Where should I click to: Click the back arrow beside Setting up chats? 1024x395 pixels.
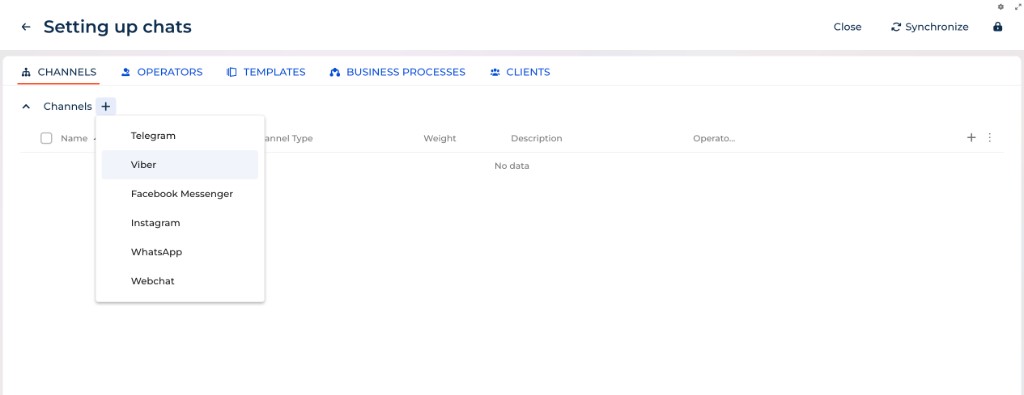pyautogui.click(x=26, y=27)
